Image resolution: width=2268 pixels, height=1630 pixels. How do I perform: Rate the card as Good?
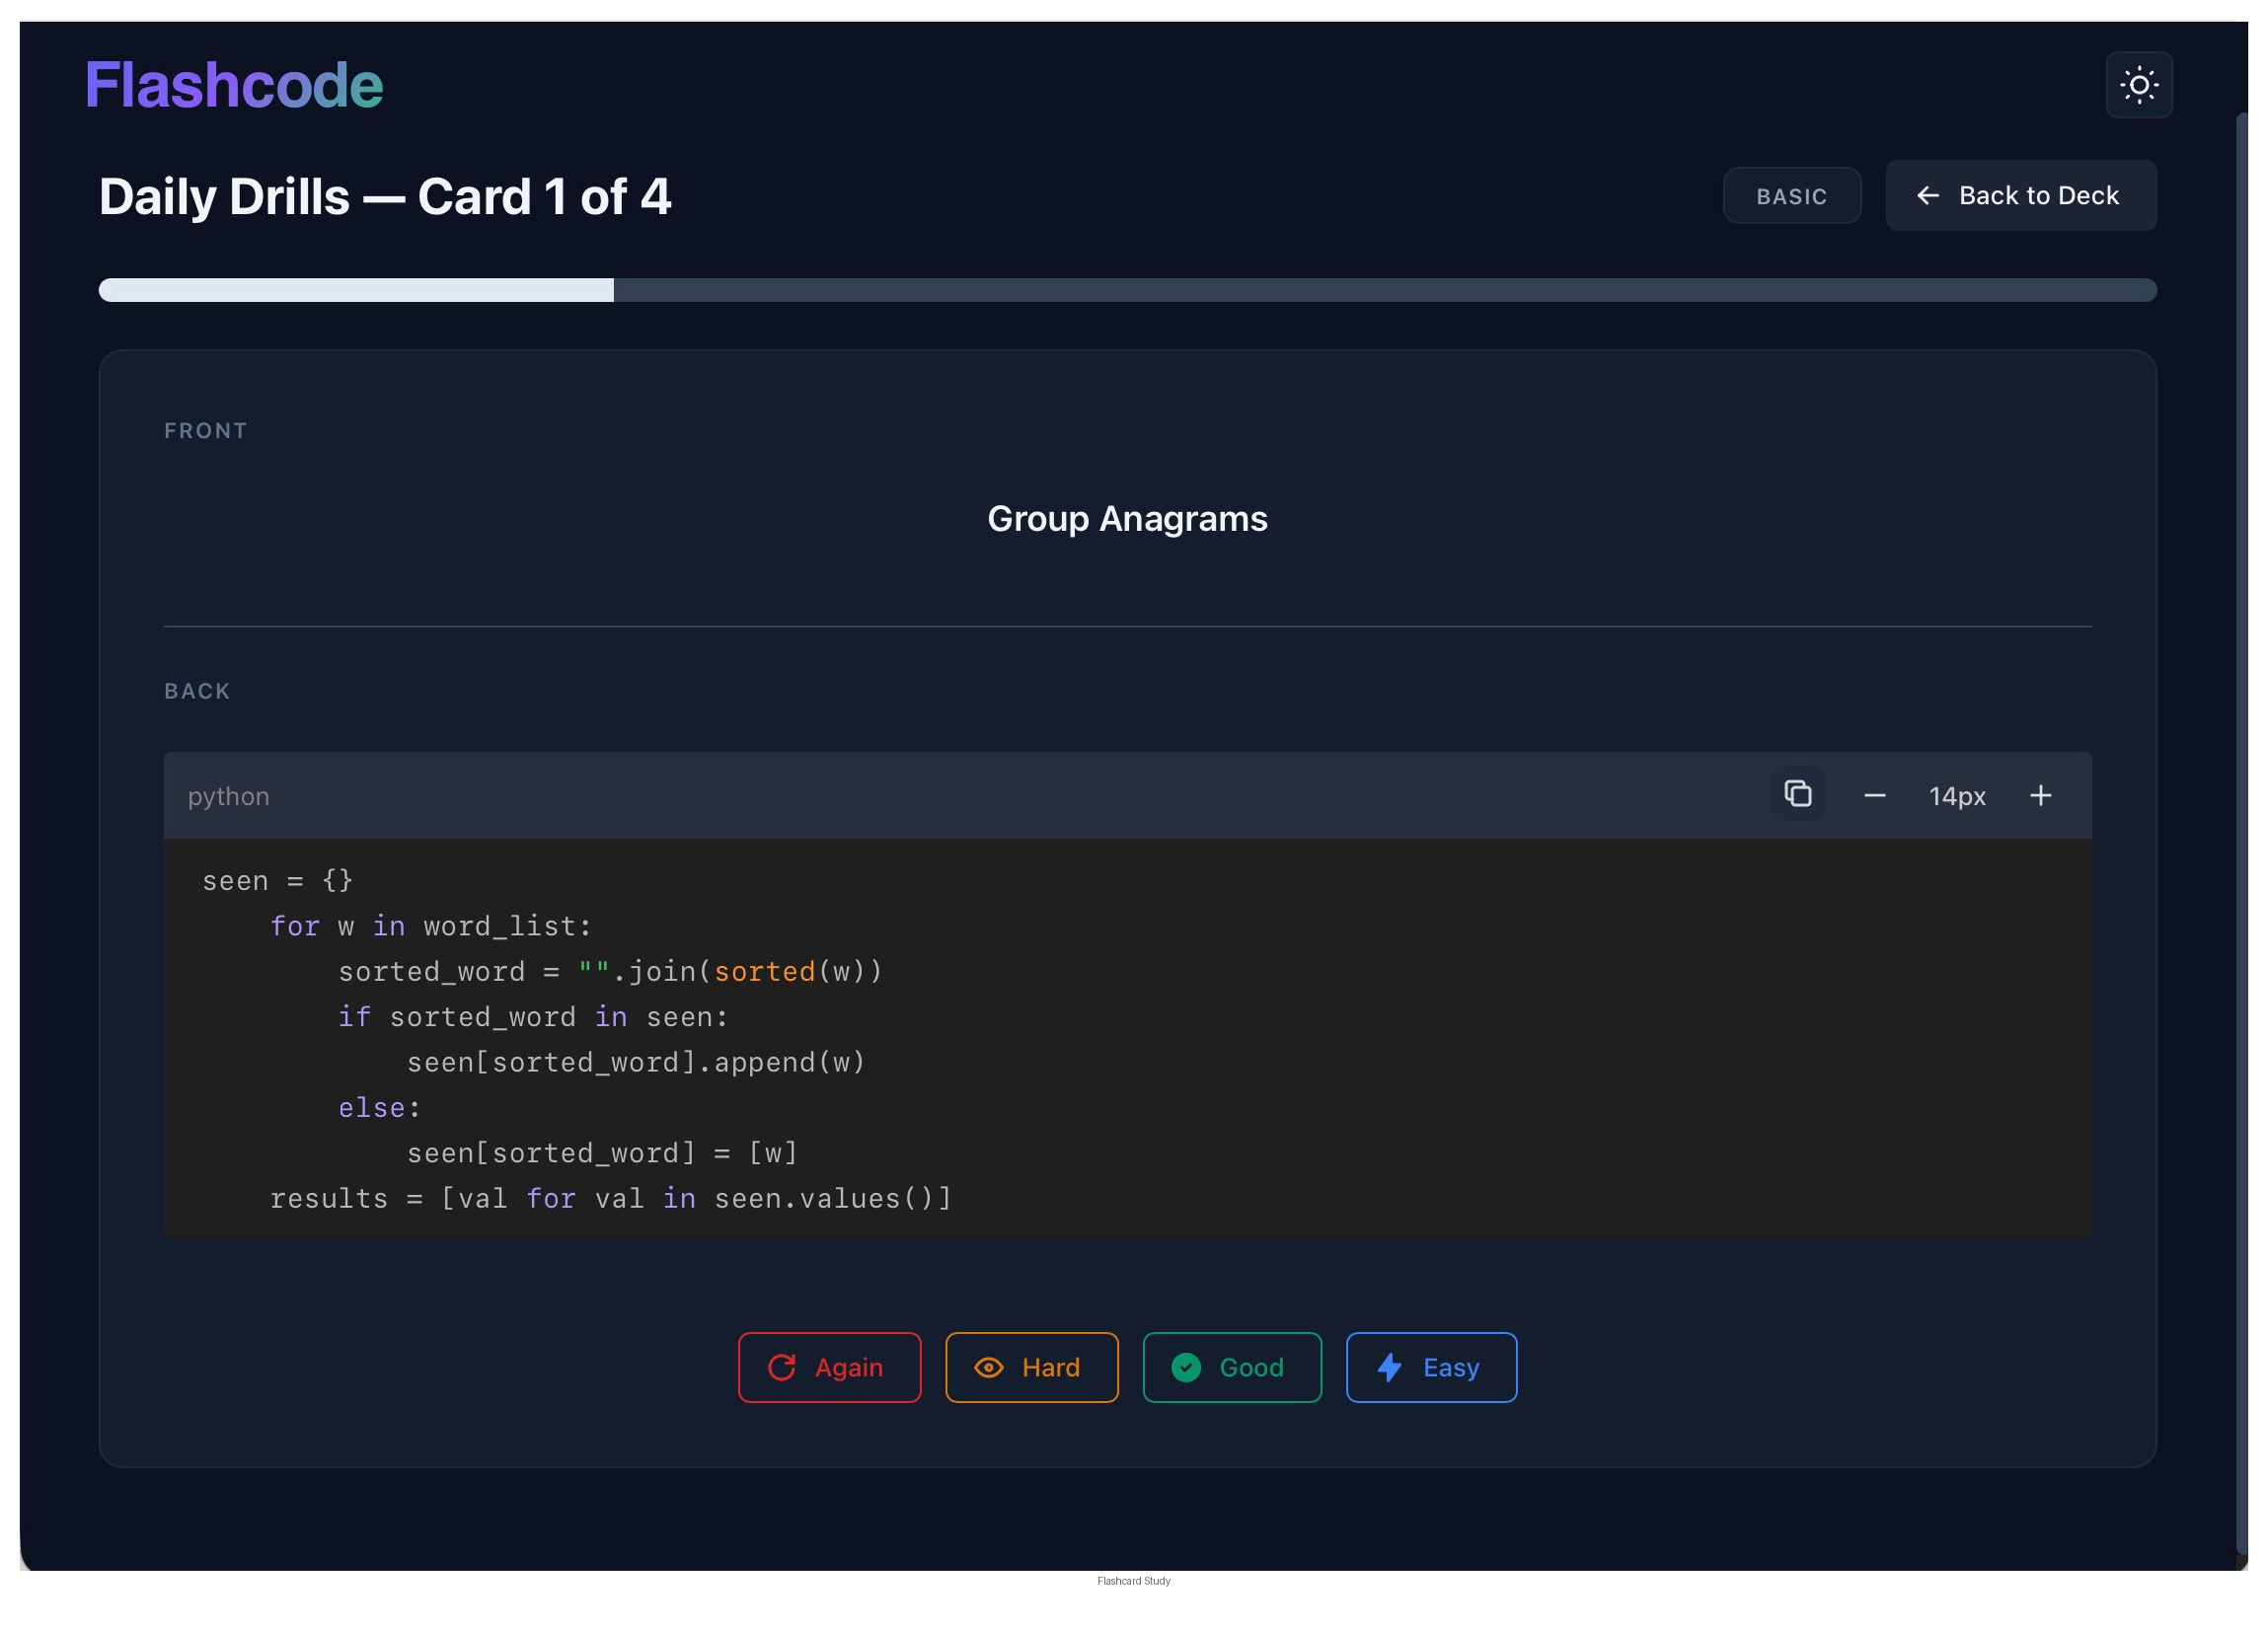click(1231, 1367)
